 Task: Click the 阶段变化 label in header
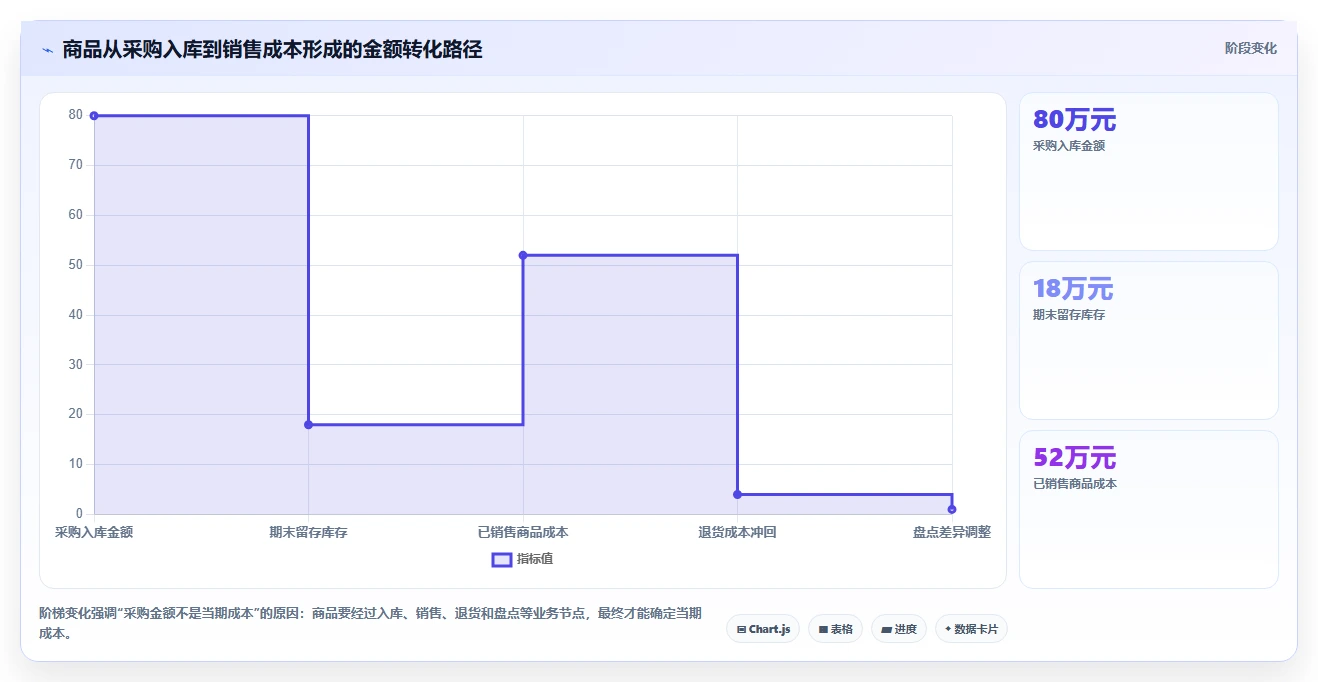pyautogui.click(x=1250, y=48)
